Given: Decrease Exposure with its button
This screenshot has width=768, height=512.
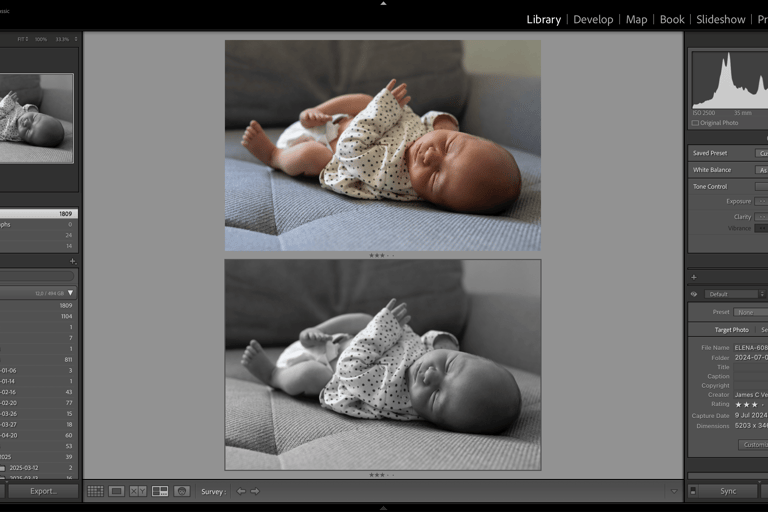Looking at the screenshot, I should coord(762,201).
